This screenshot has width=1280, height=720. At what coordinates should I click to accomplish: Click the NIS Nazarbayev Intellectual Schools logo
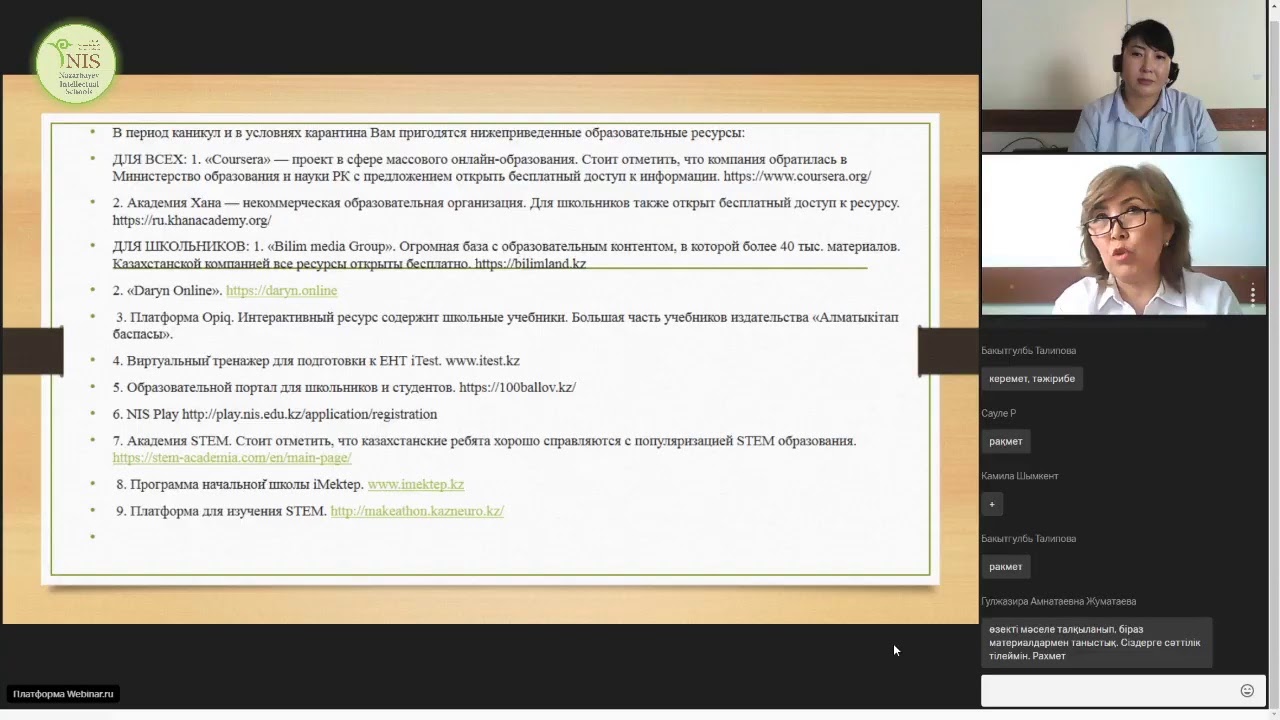point(76,64)
